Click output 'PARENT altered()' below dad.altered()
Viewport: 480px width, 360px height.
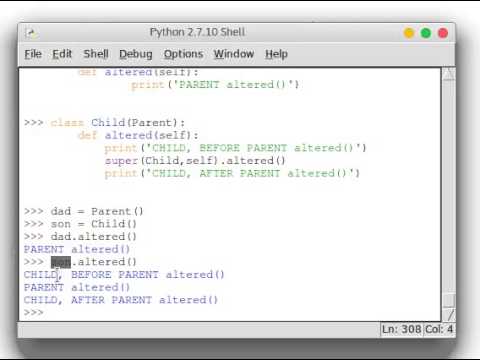pyautogui.click(x=77, y=249)
